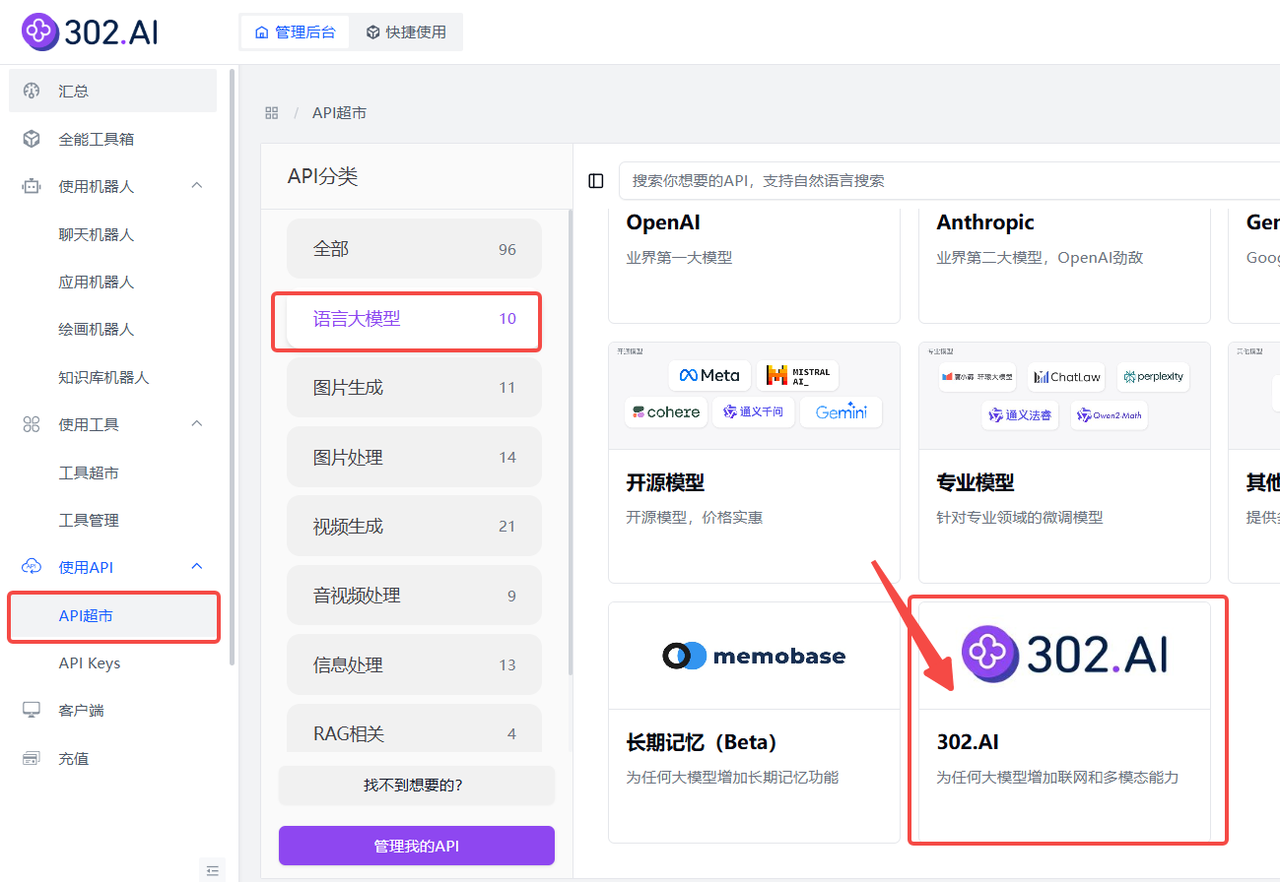
Task: Switch to the 快捷使用 tab
Action: [x=405, y=32]
